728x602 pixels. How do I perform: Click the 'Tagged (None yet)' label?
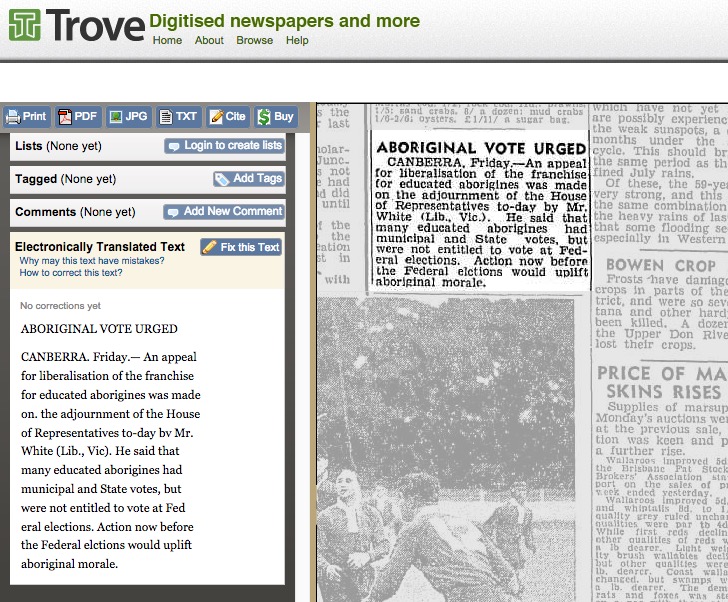pos(65,179)
